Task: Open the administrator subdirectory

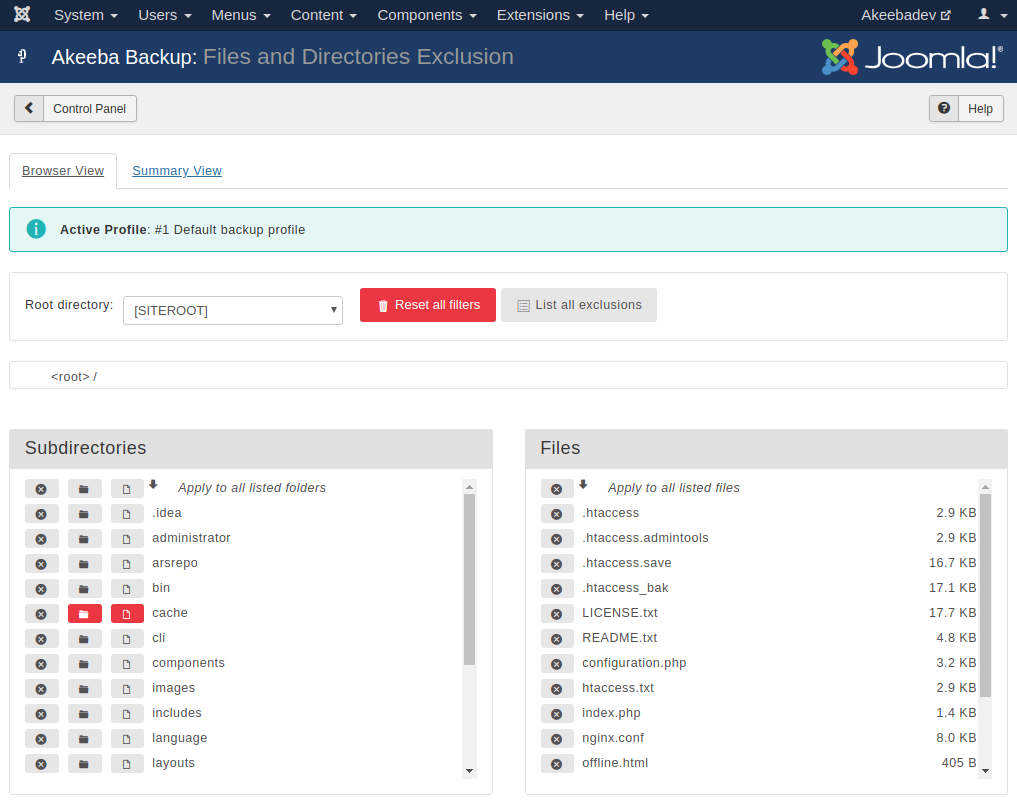Action: click(191, 538)
